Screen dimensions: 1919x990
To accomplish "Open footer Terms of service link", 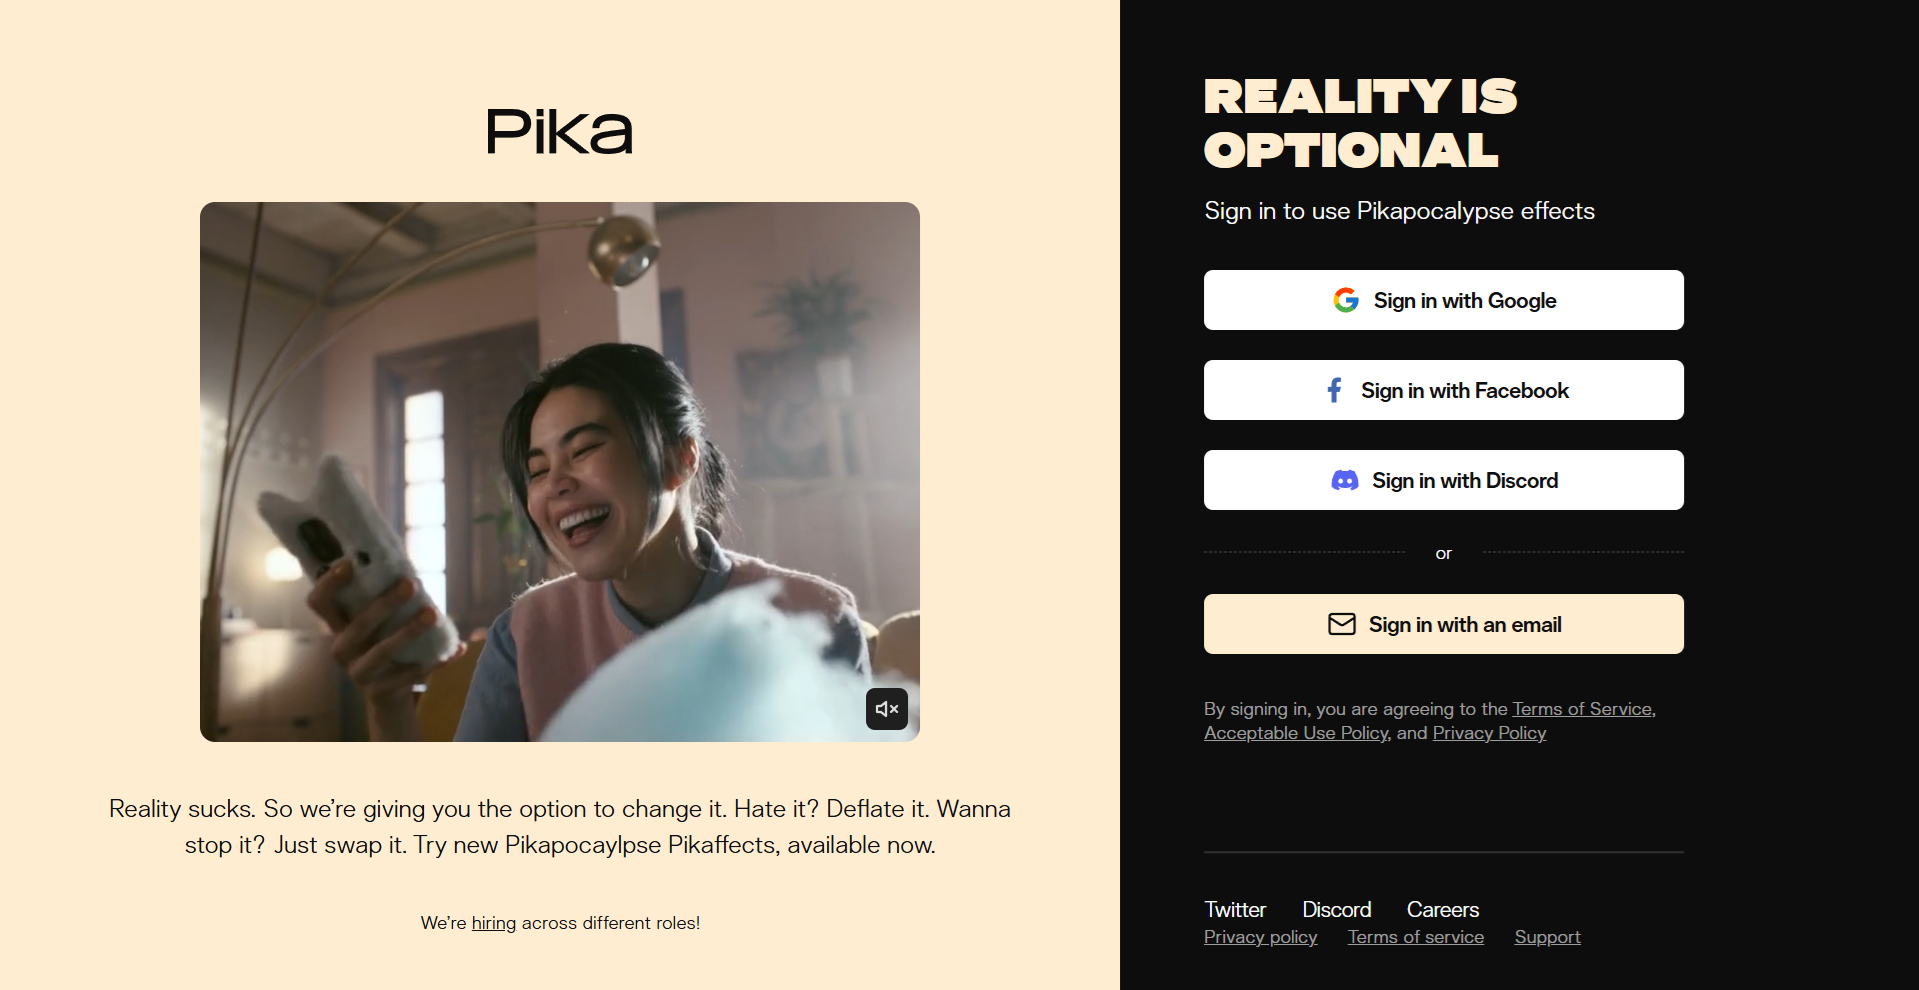I will pyautogui.click(x=1416, y=937).
